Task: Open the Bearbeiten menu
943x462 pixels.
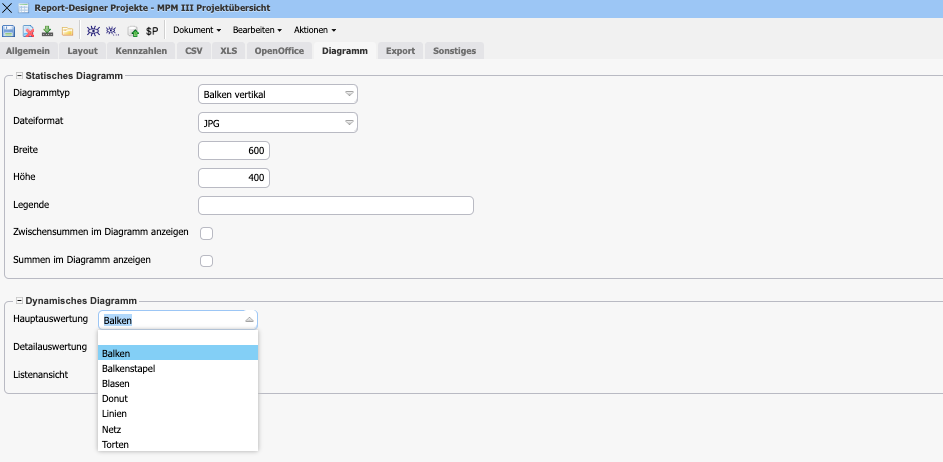Action: click(x=257, y=30)
